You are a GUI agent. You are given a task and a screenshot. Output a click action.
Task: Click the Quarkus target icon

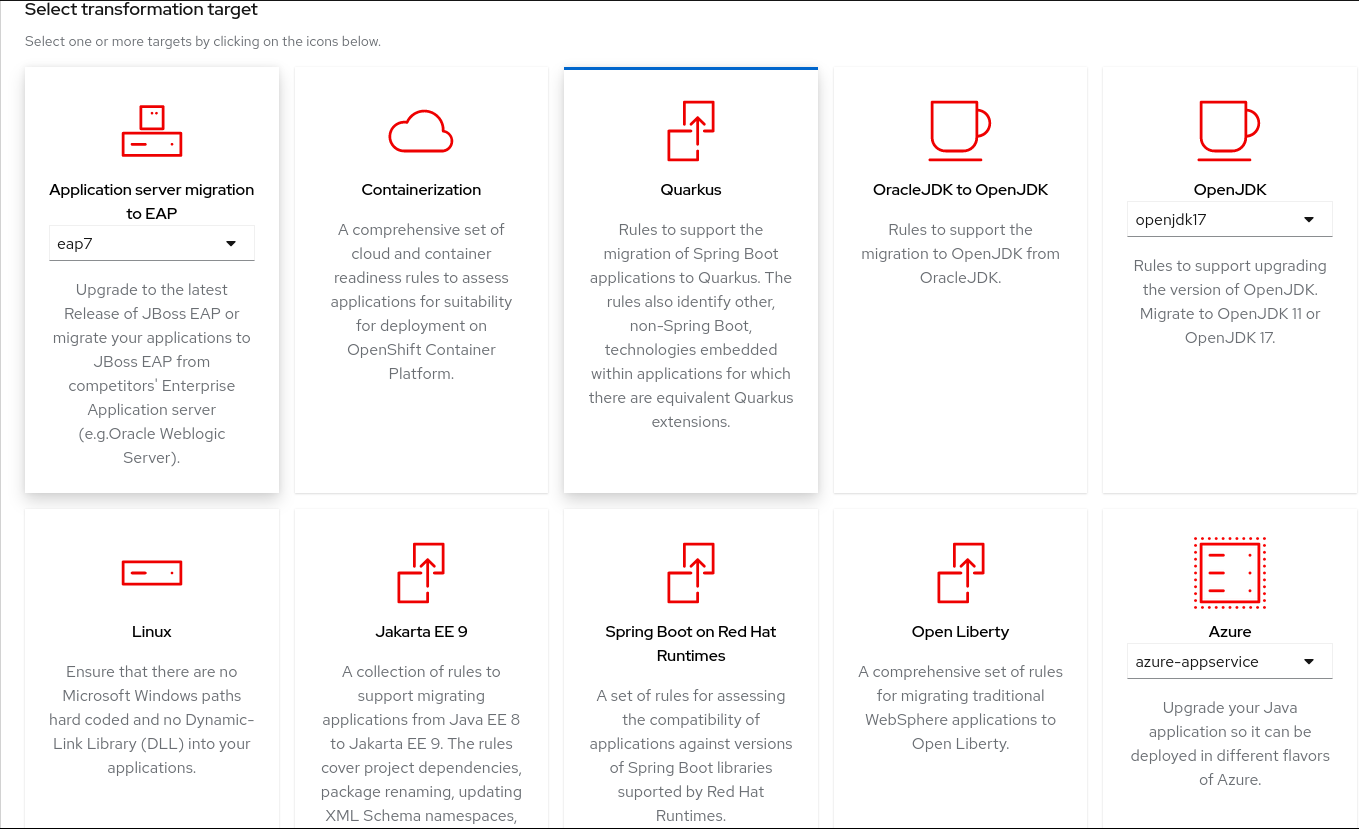pos(691,131)
